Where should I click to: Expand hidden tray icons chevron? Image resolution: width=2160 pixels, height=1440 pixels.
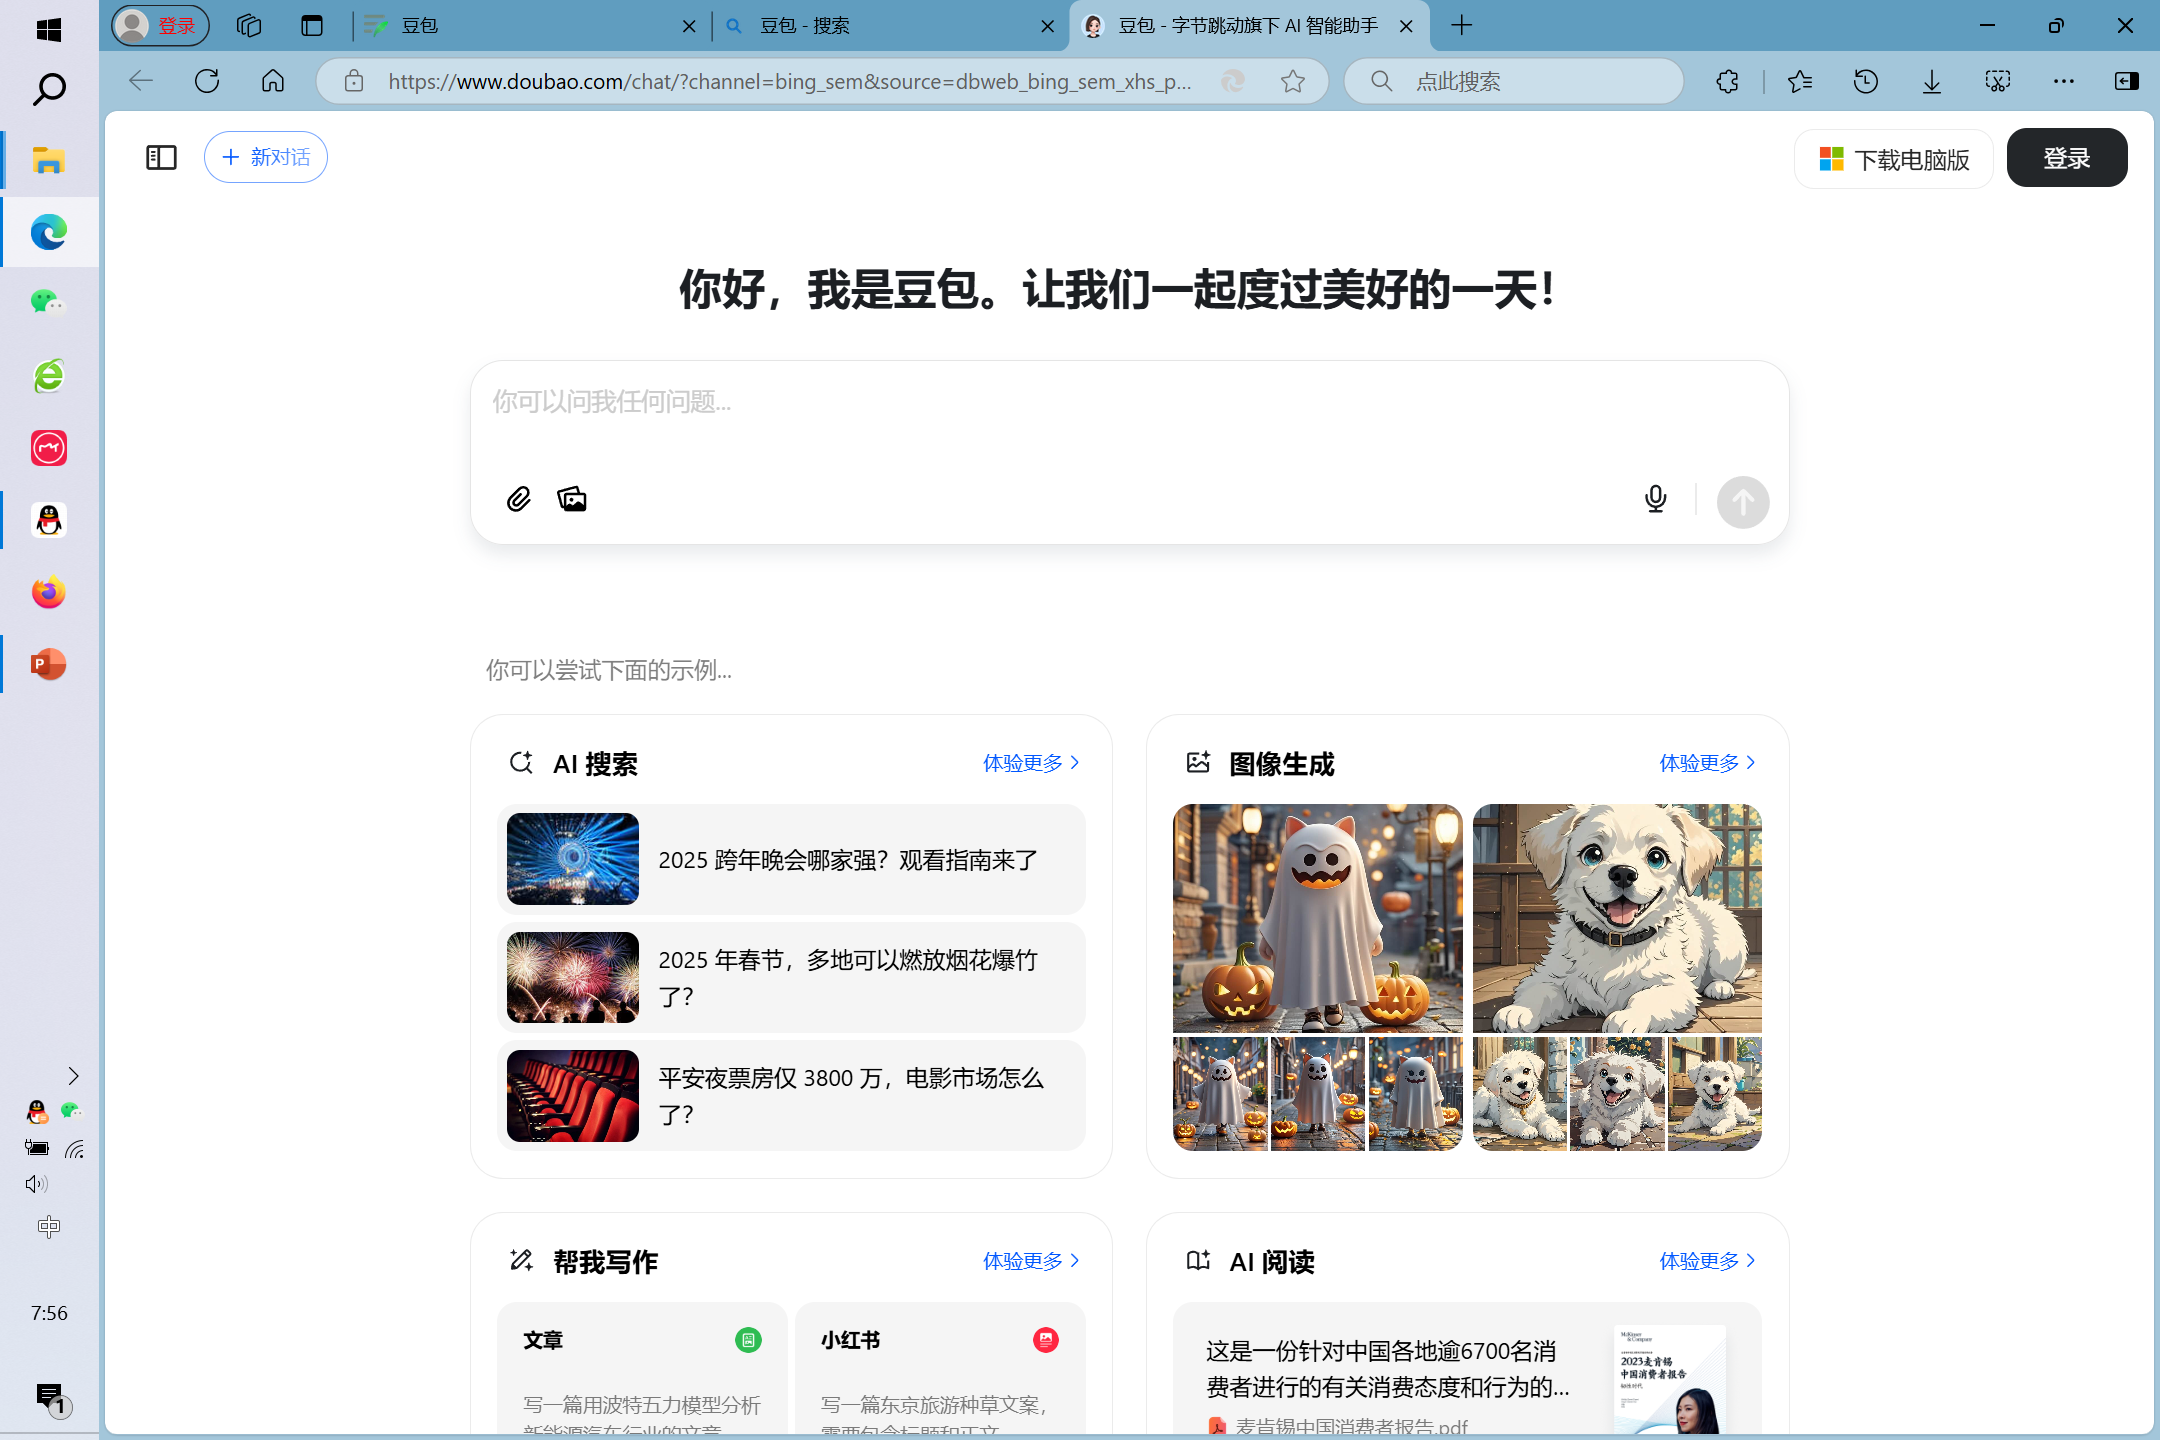[72, 1076]
